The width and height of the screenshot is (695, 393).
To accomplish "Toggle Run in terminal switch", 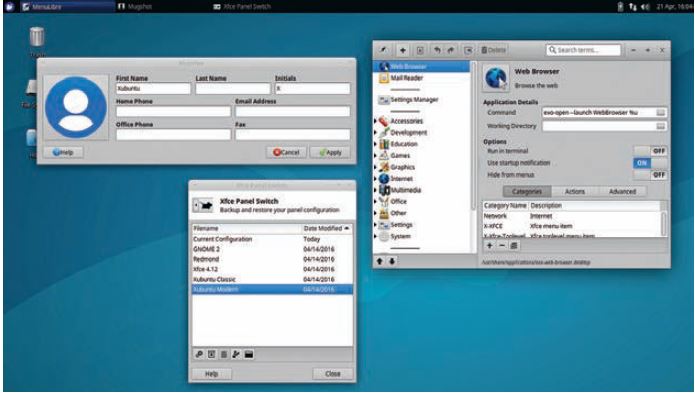I will click(650, 151).
